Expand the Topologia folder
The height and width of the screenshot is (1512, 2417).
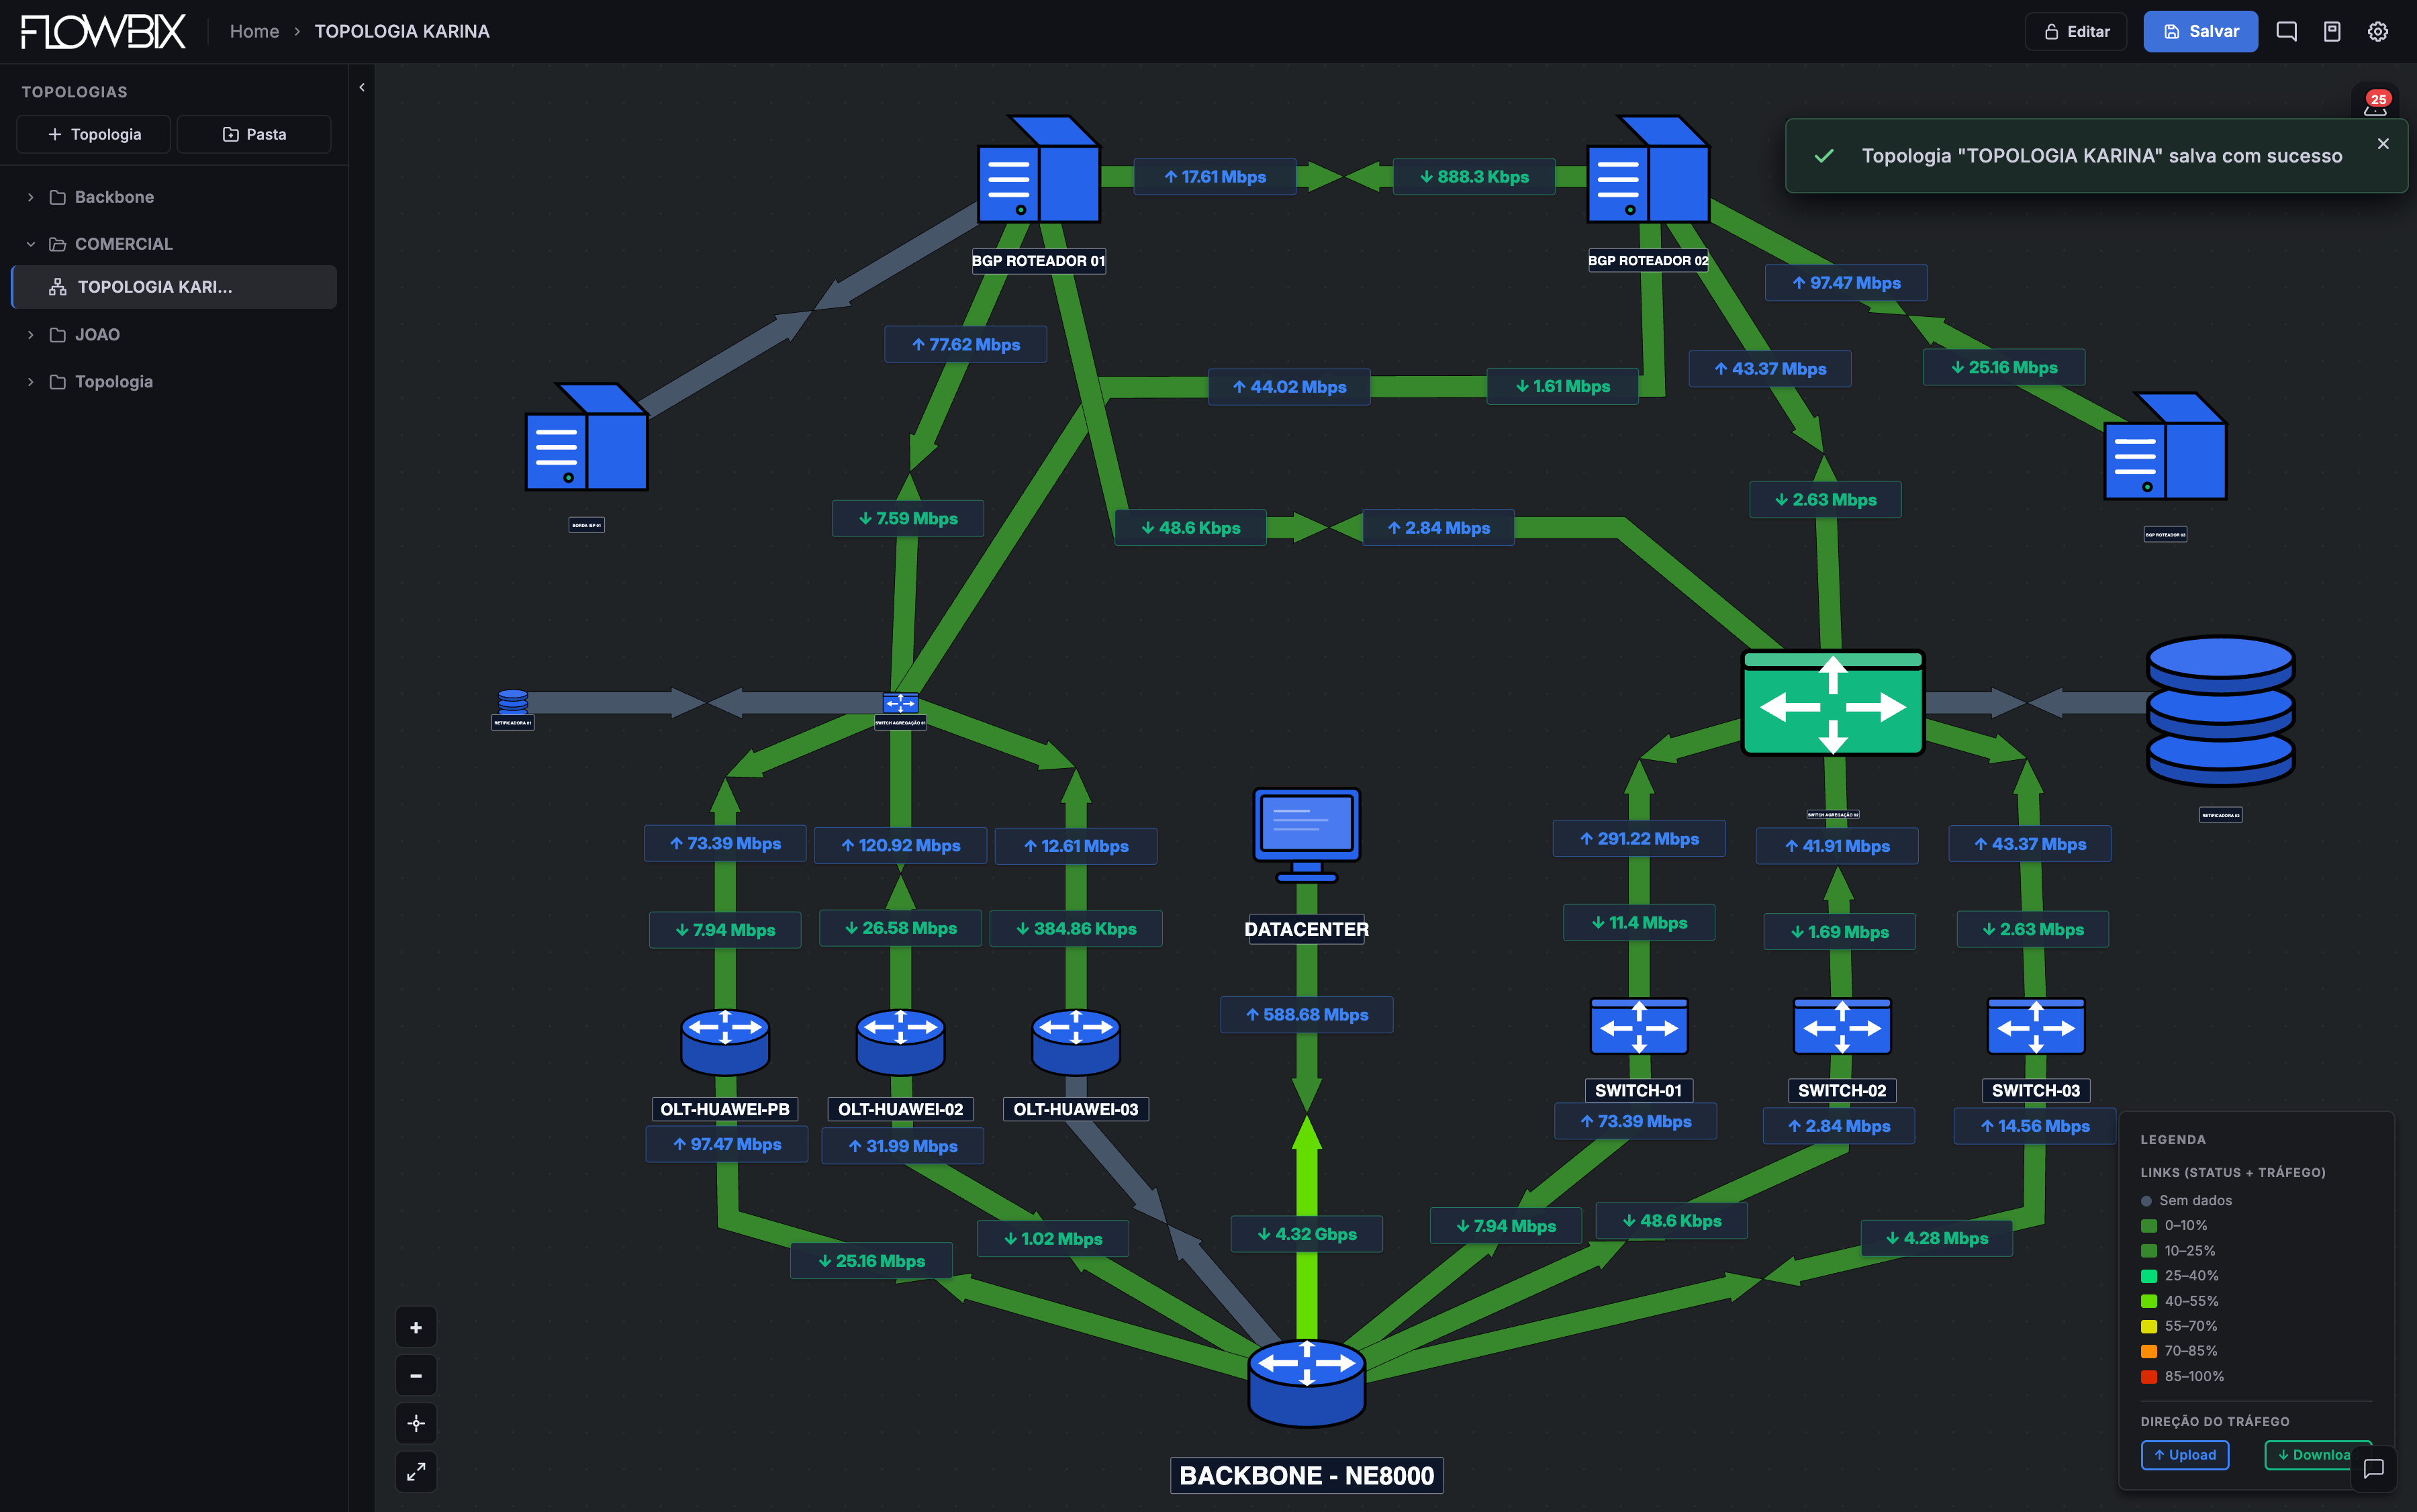[30, 382]
